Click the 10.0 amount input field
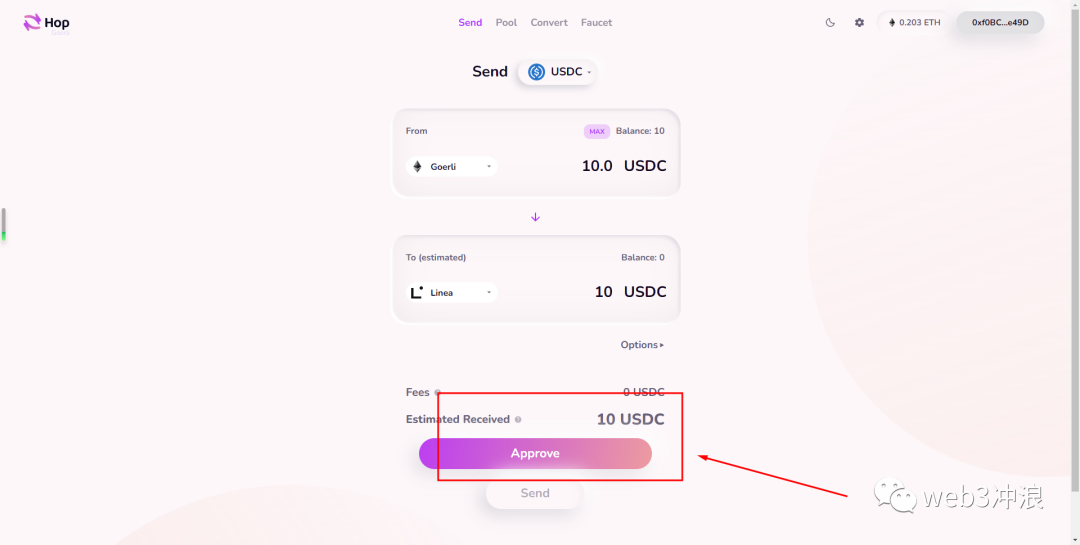This screenshot has width=1080, height=545. pos(558,166)
